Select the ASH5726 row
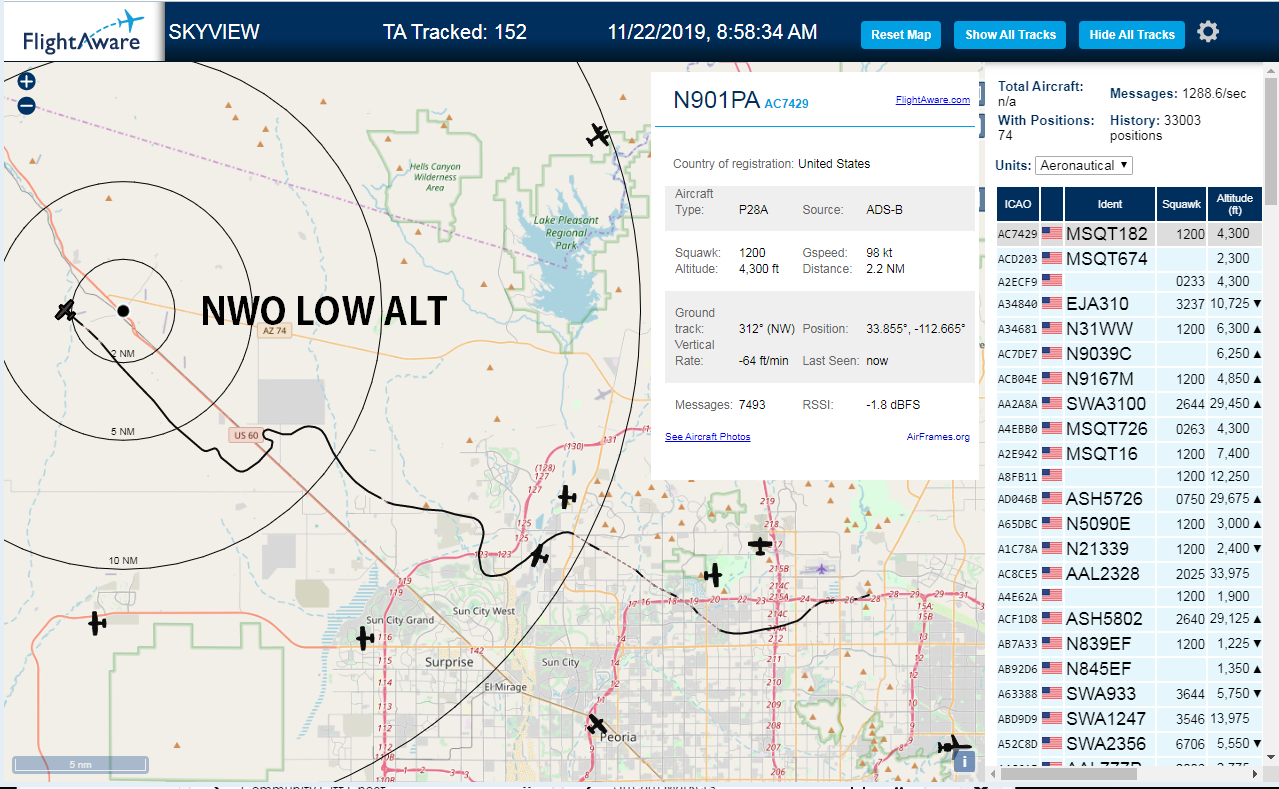Image resolution: width=1279 pixels, height=789 pixels. 1129,498
